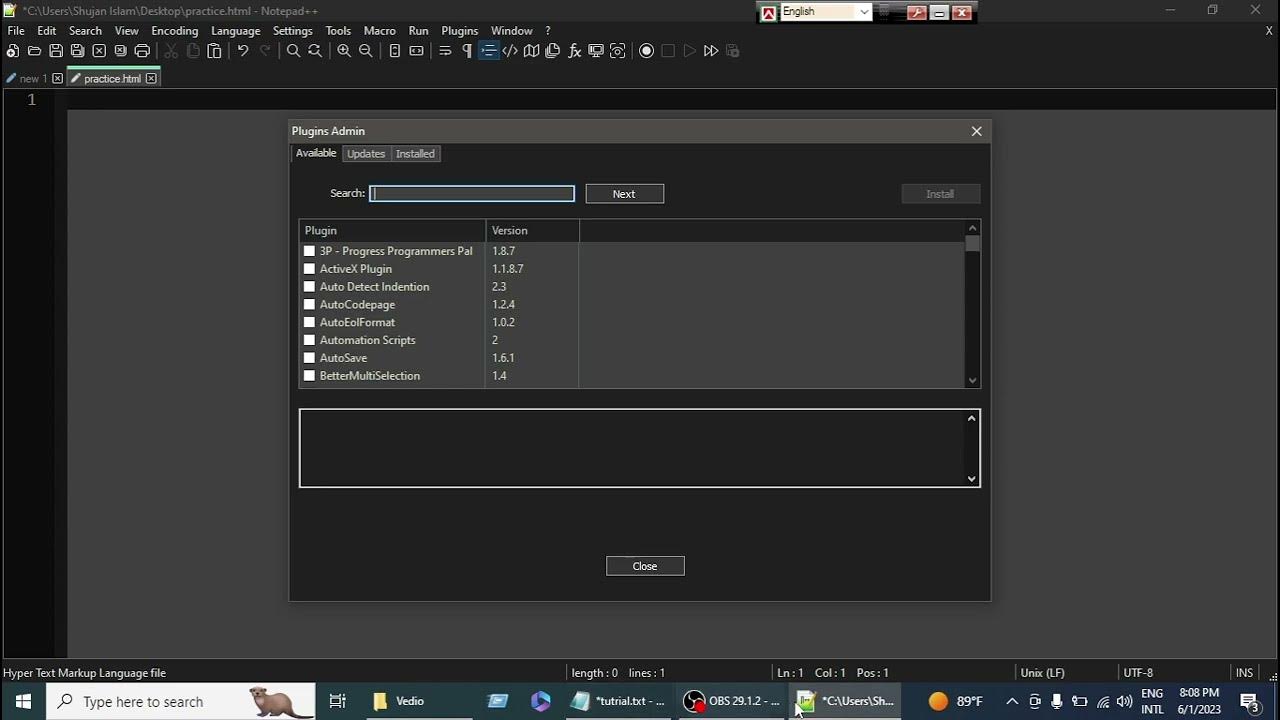Click the Close document toolbar icon
1280x720 pixels.
click(99, 51)
